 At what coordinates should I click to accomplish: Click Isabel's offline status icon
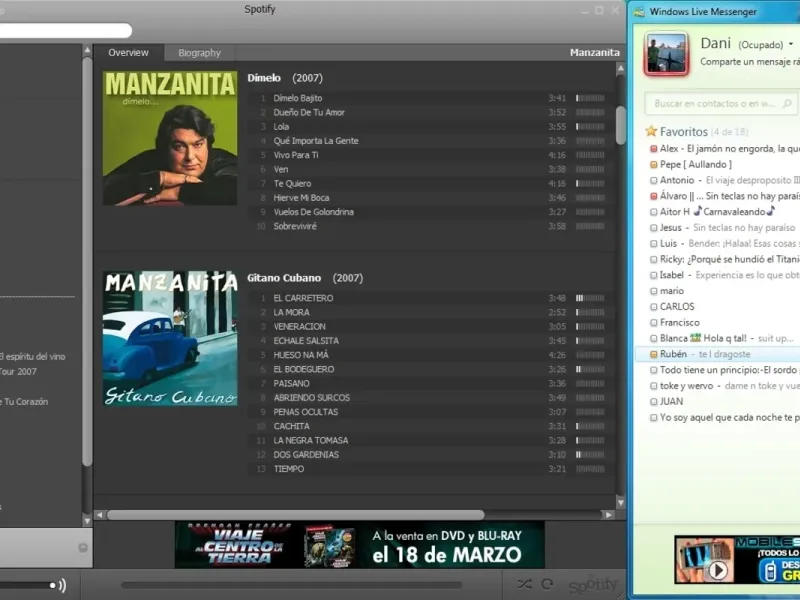click(653, 276)
